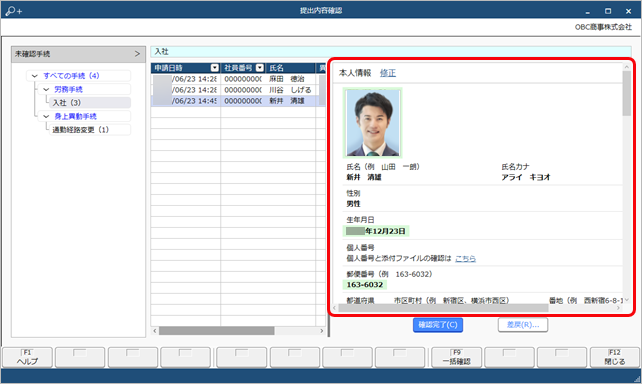The image size is (642, 384).
Task: Click the 修正 link beside 本人情報
Action: pyautogui.click(x=388, y=73)
